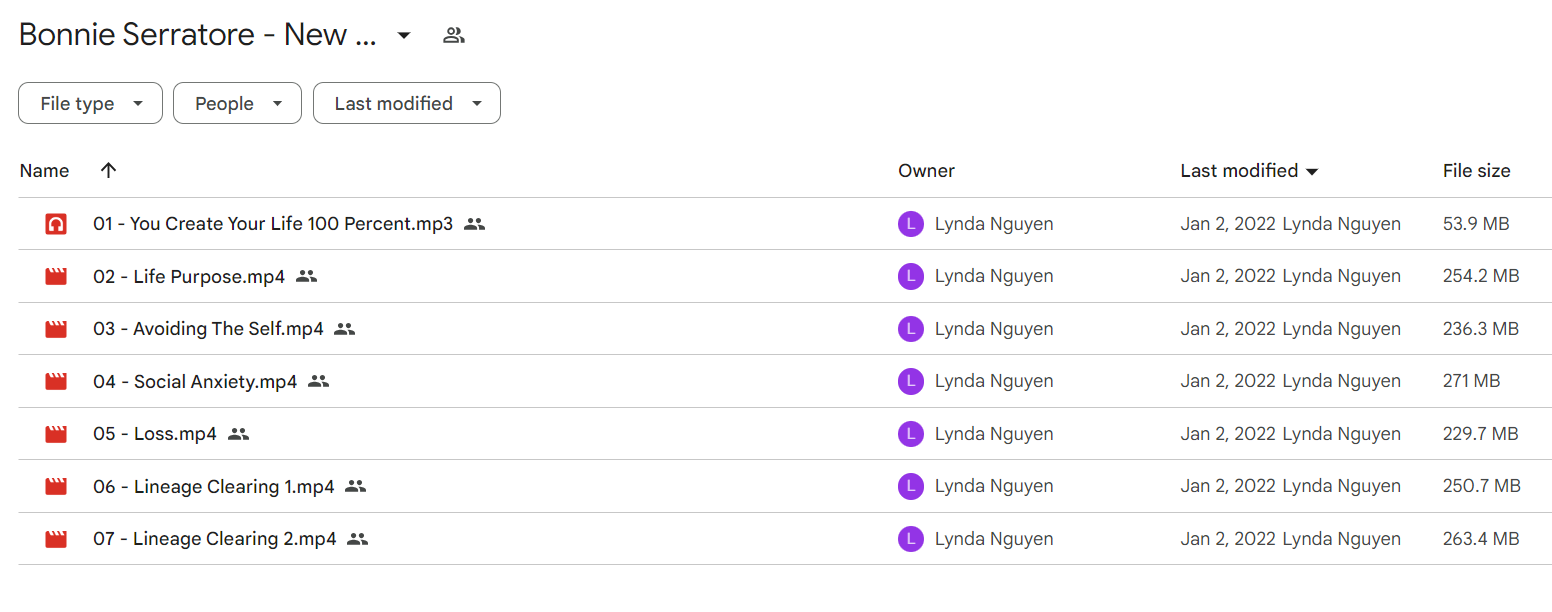Click shared icon next to 01 - You Create Your Life
Viewport: 1552px width, 612px height.
point(475,224)
